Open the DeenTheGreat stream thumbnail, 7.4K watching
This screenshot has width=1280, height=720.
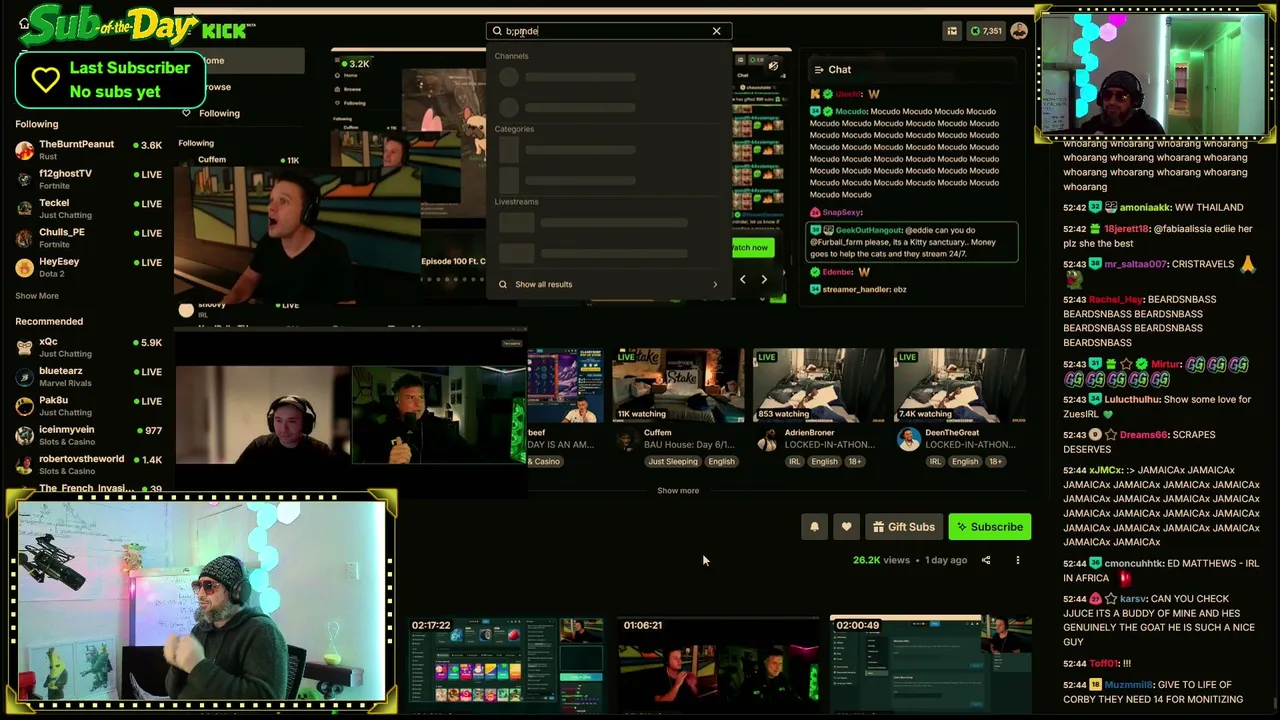coord(960,385)
